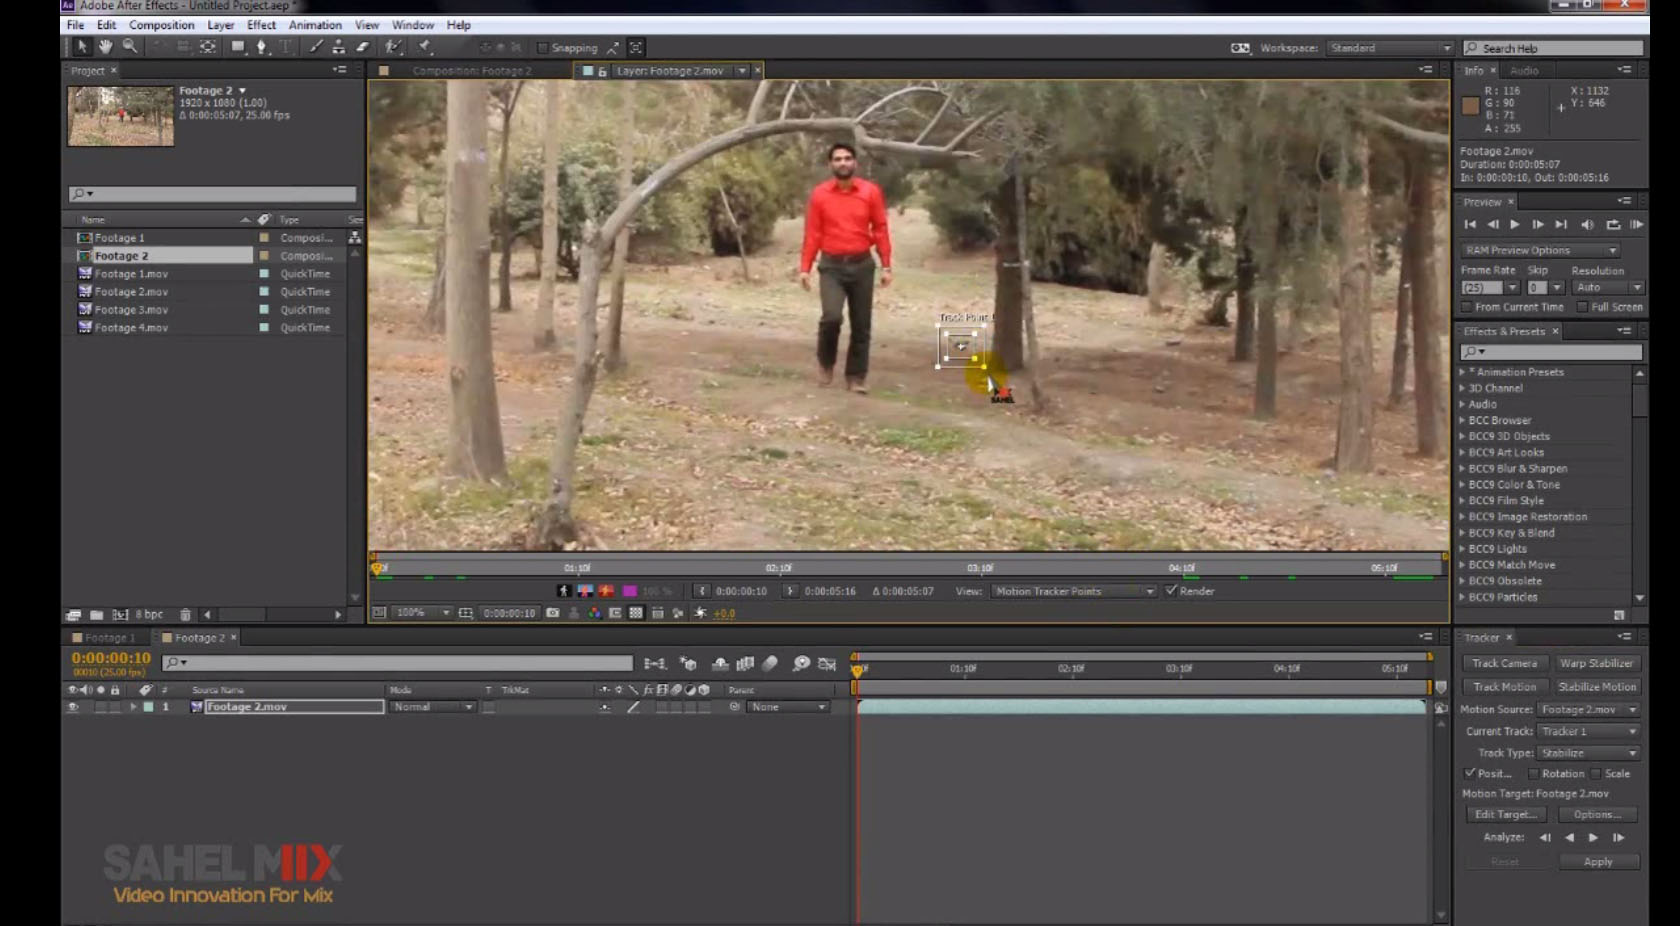Image resolution: width=1680 pixels, height=926 pixels.
Task: Click the Info panel color swatch
Action: pyautogui.click(x=1470, y=106)
